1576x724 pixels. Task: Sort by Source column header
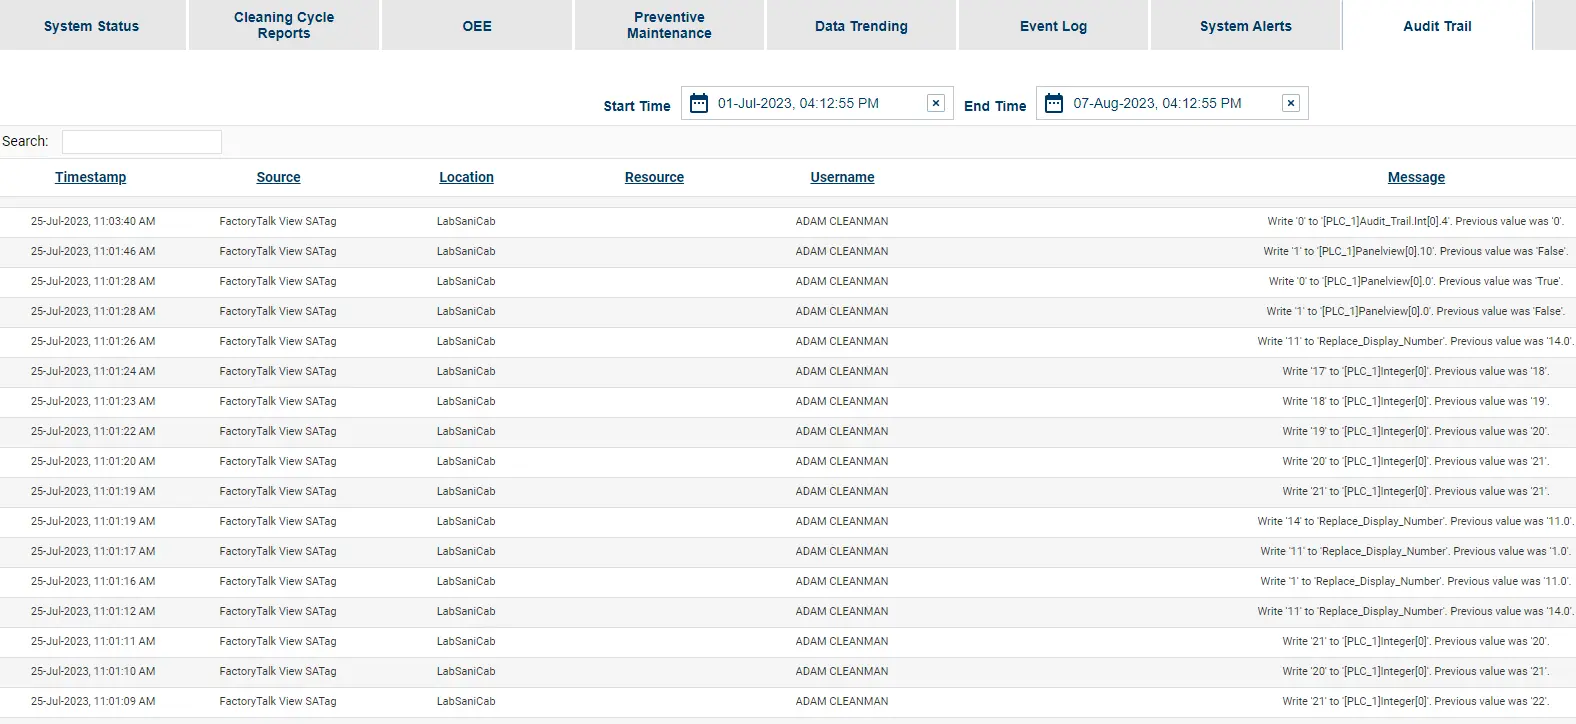[278, 177]
